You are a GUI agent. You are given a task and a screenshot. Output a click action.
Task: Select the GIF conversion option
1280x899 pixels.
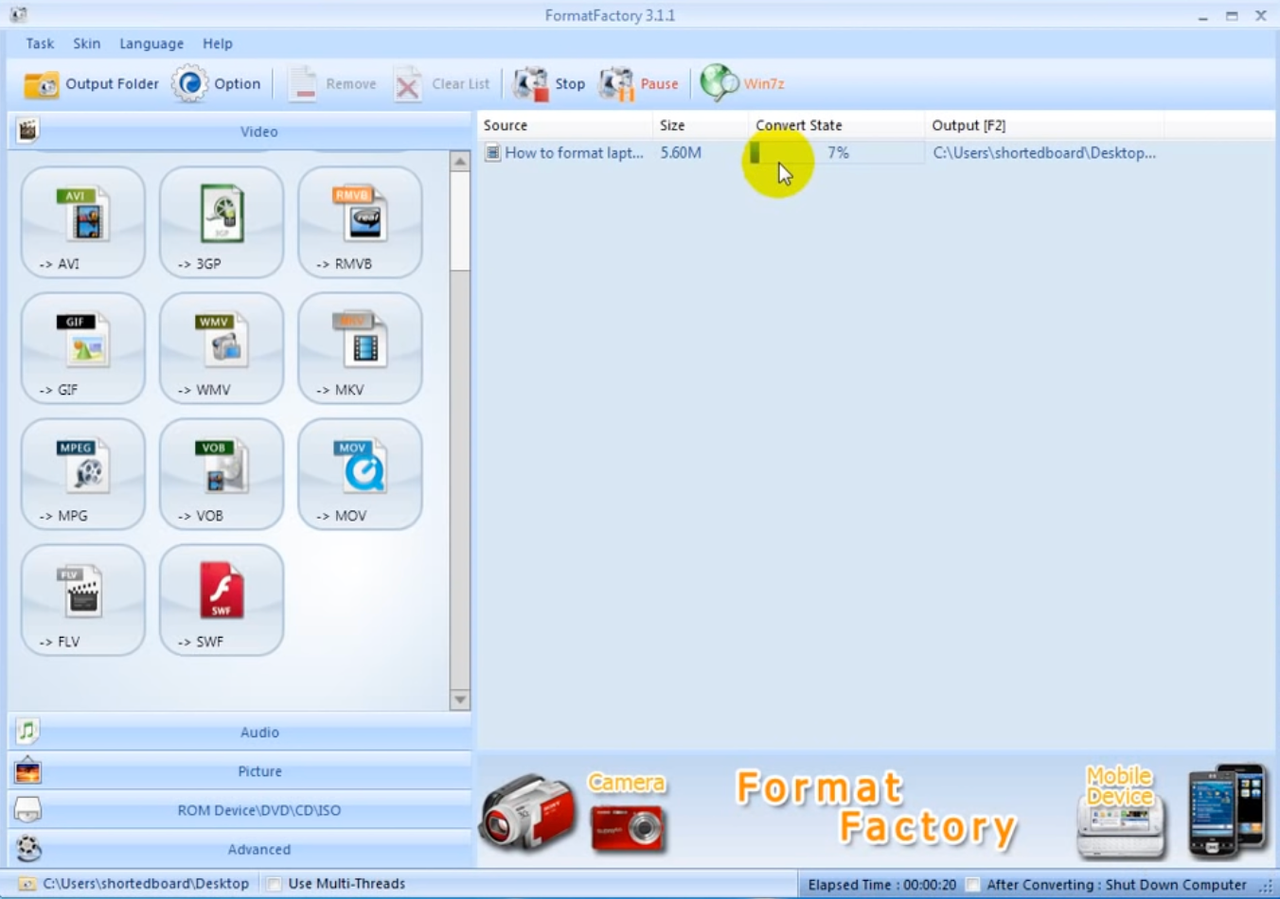(83, 348)
